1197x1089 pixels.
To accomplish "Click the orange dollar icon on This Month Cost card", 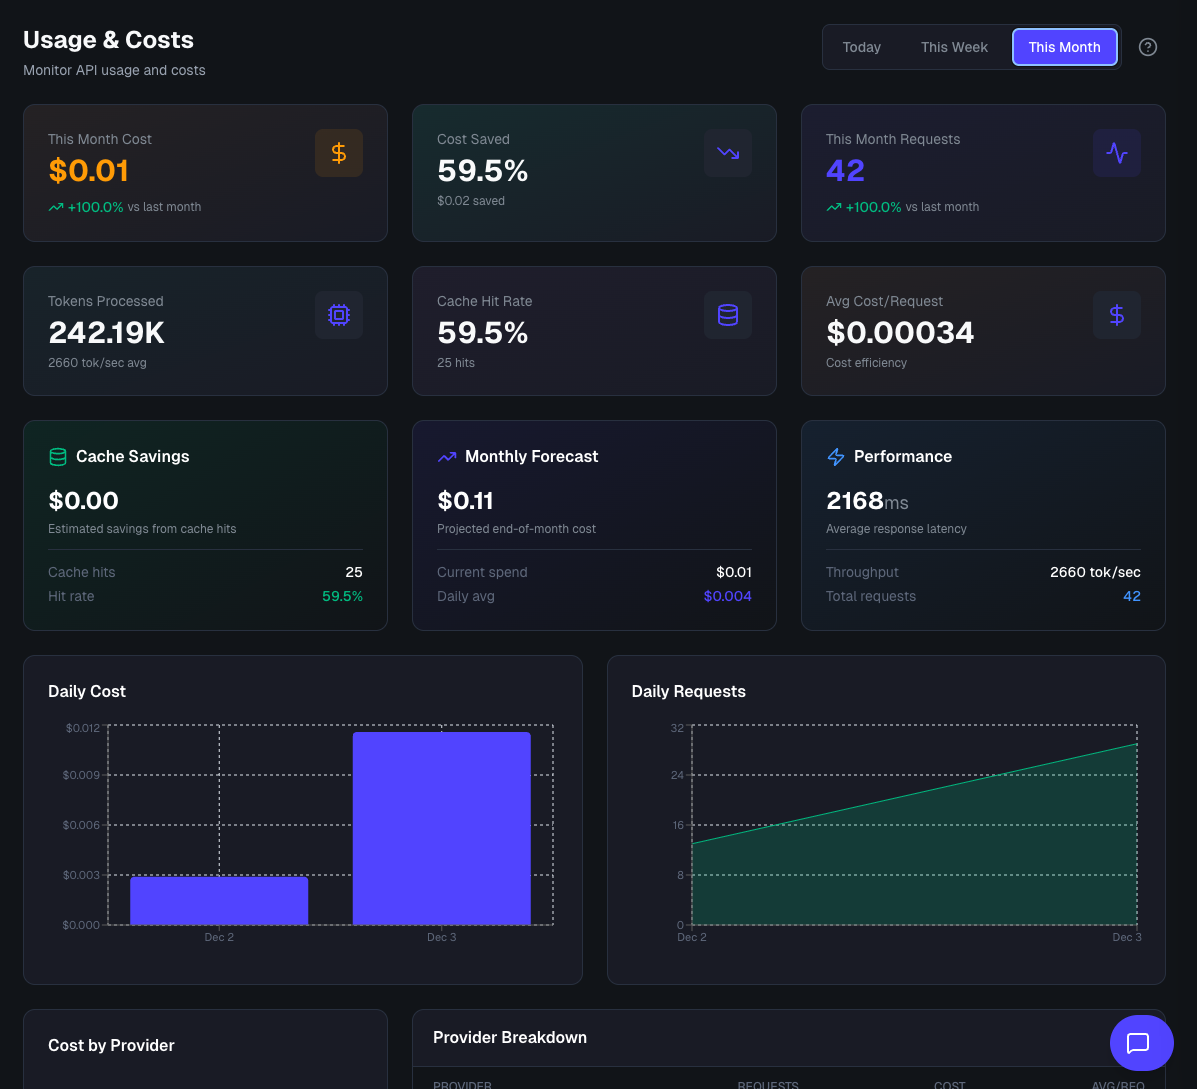I will pyautogui.click(x=339, y=153).
